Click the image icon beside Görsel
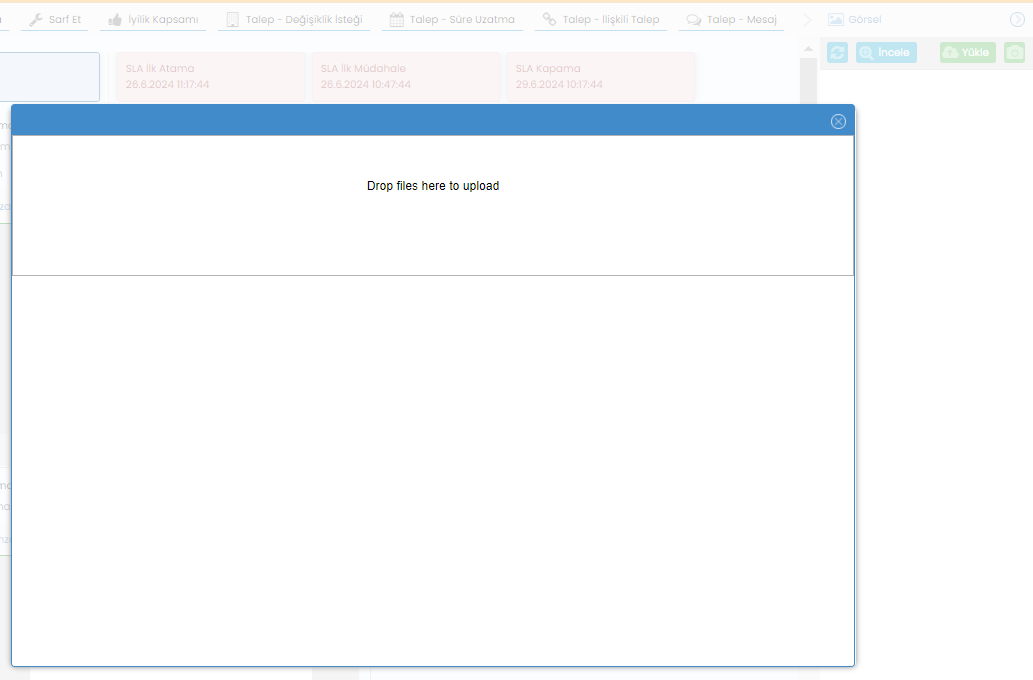 (x=835, y=20)
